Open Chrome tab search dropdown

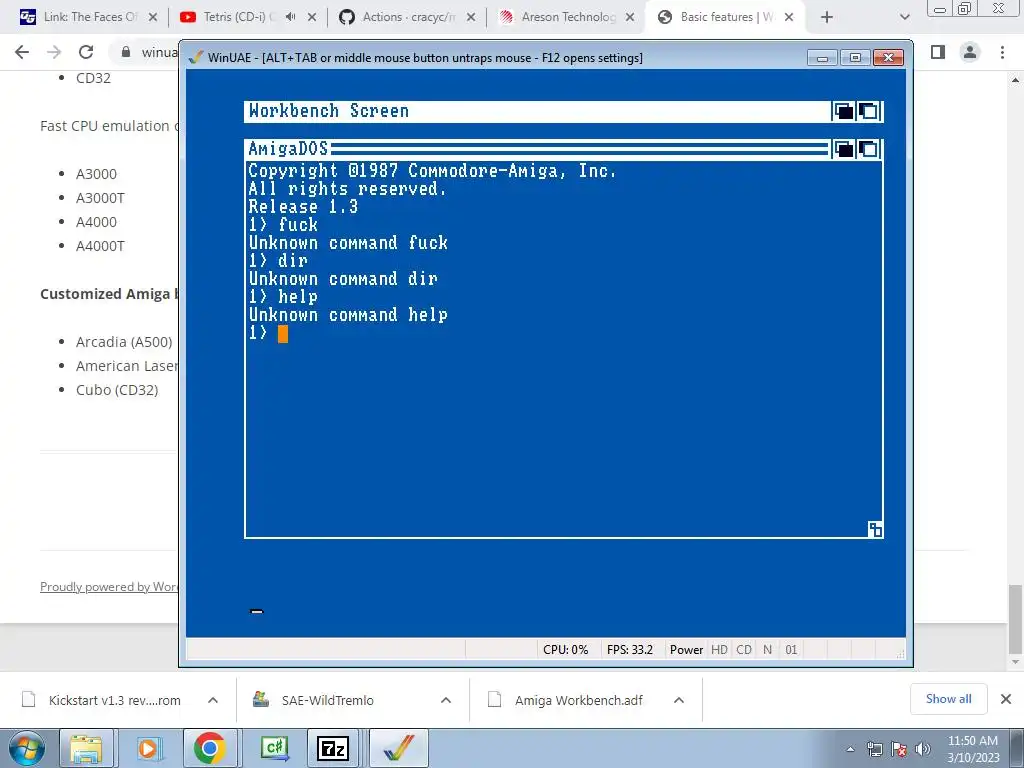tap(904, 17)
